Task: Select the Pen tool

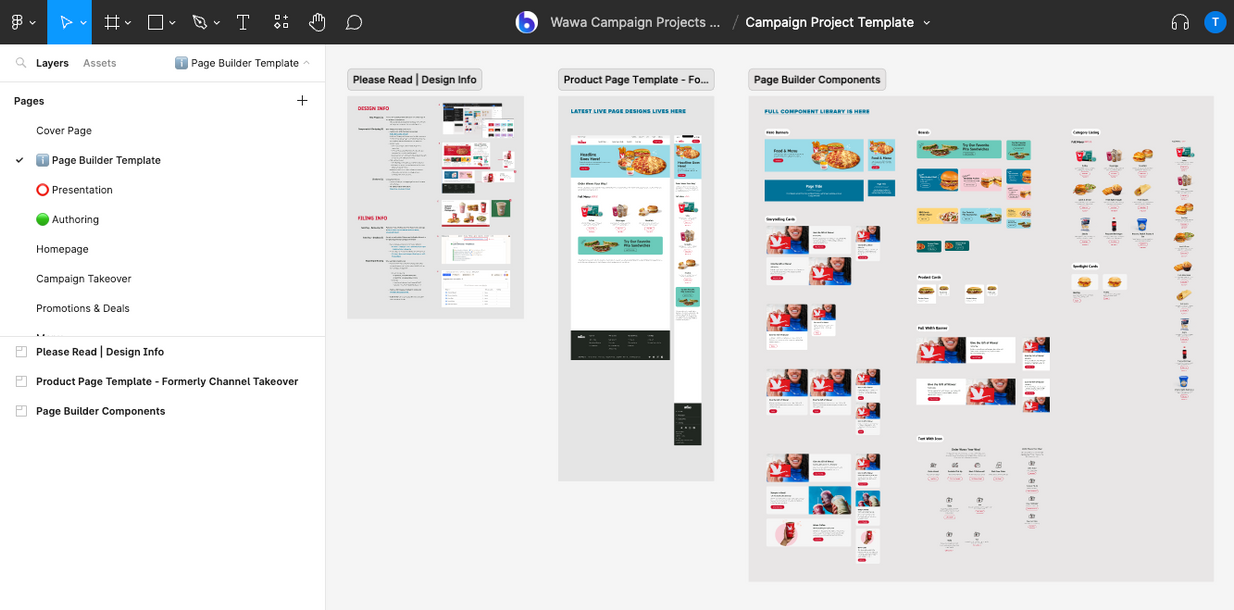Action: [199, 22]
